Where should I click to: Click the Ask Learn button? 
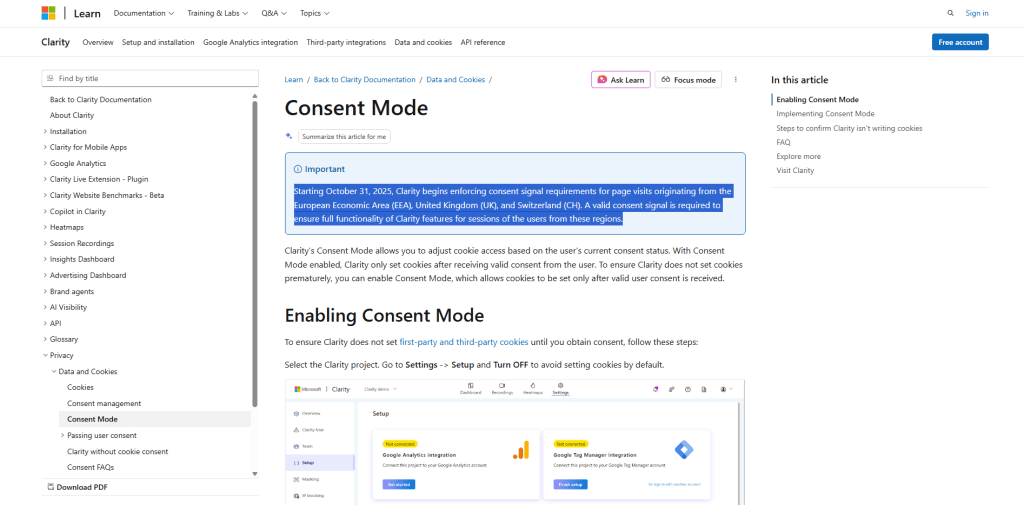[x=620, y=80]
